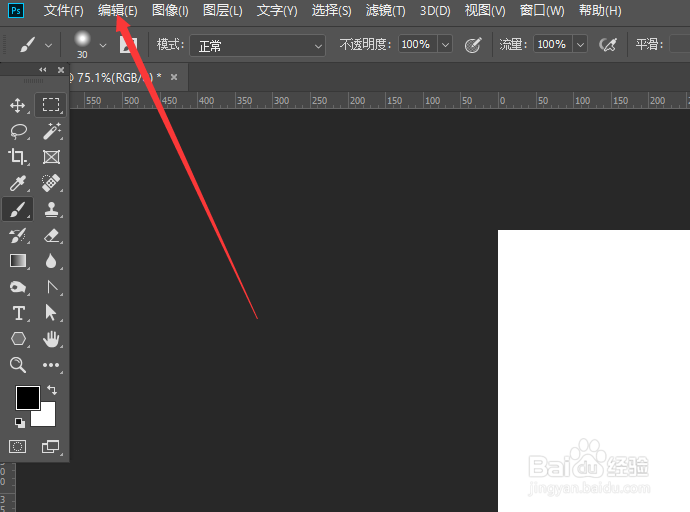Select the Crop tool
690x512 pixels.
(x=18, y=157)
